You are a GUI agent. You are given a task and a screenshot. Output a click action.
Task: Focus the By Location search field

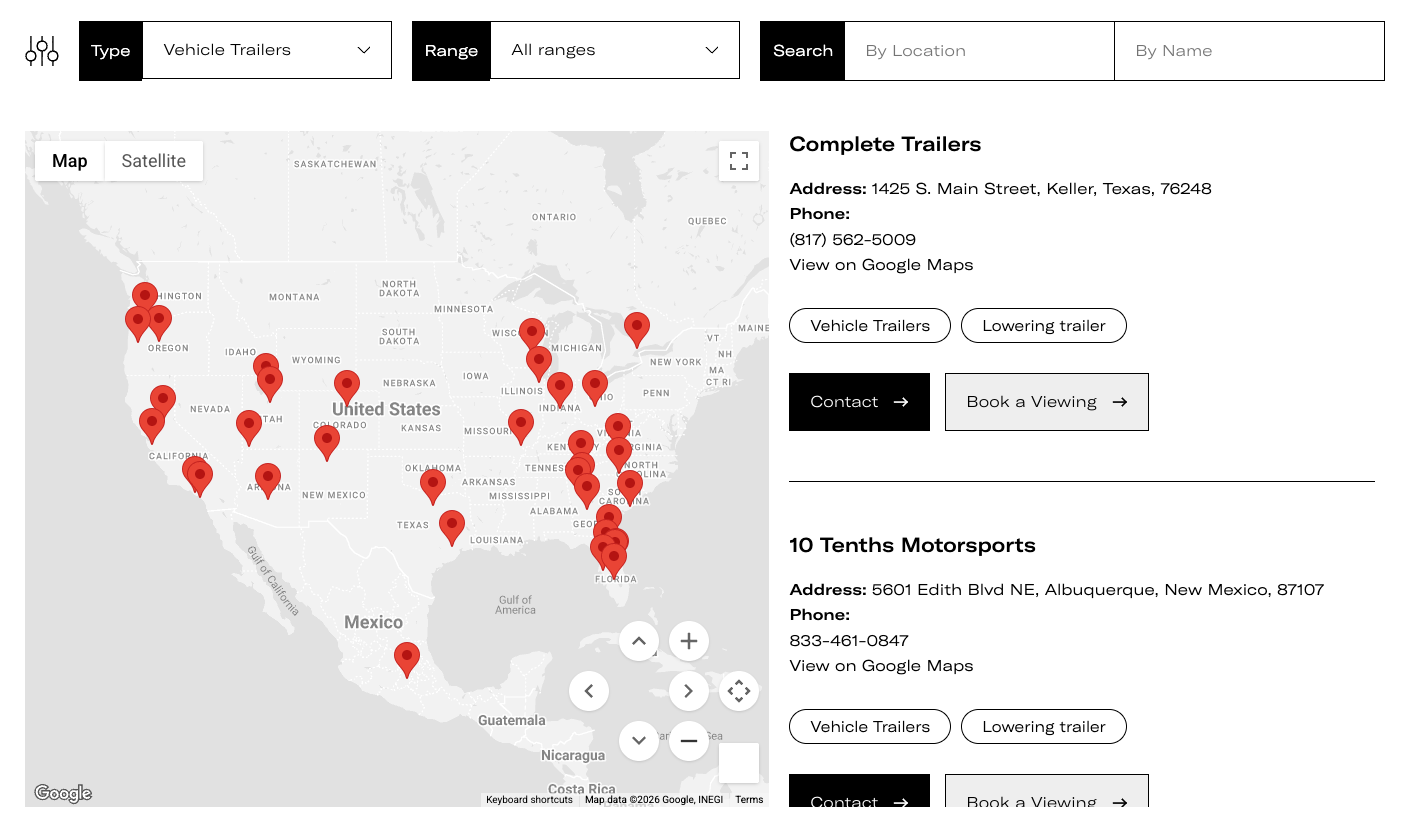click(979, 51)
